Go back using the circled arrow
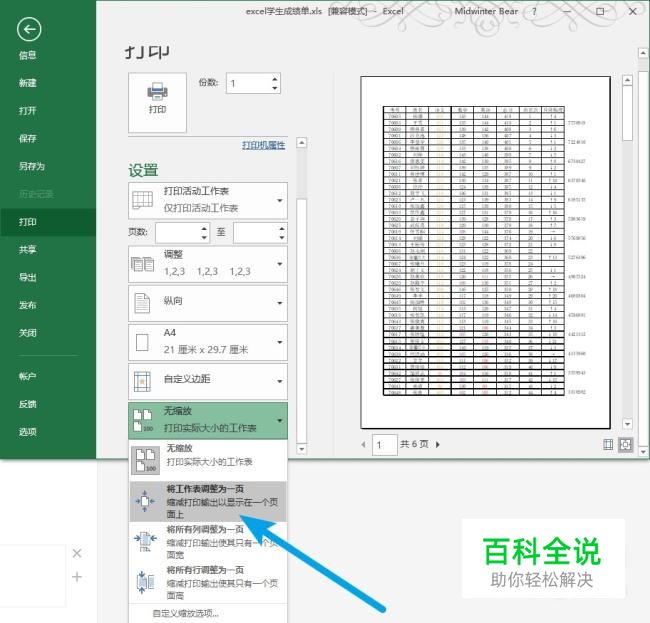This screenshot has width=650, height=623. pos(29,29)
